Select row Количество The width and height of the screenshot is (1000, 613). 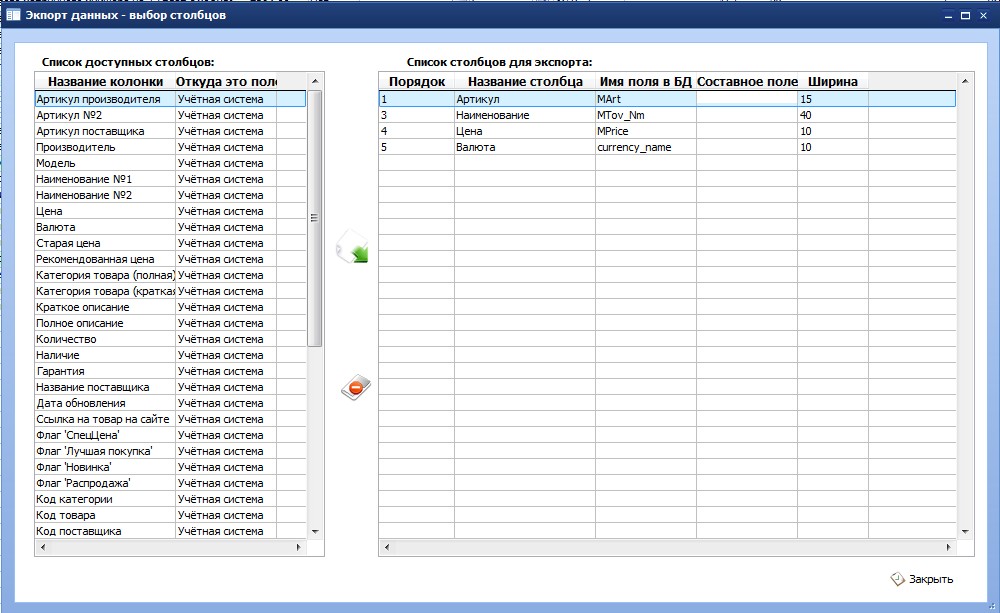tap(170, 339)
